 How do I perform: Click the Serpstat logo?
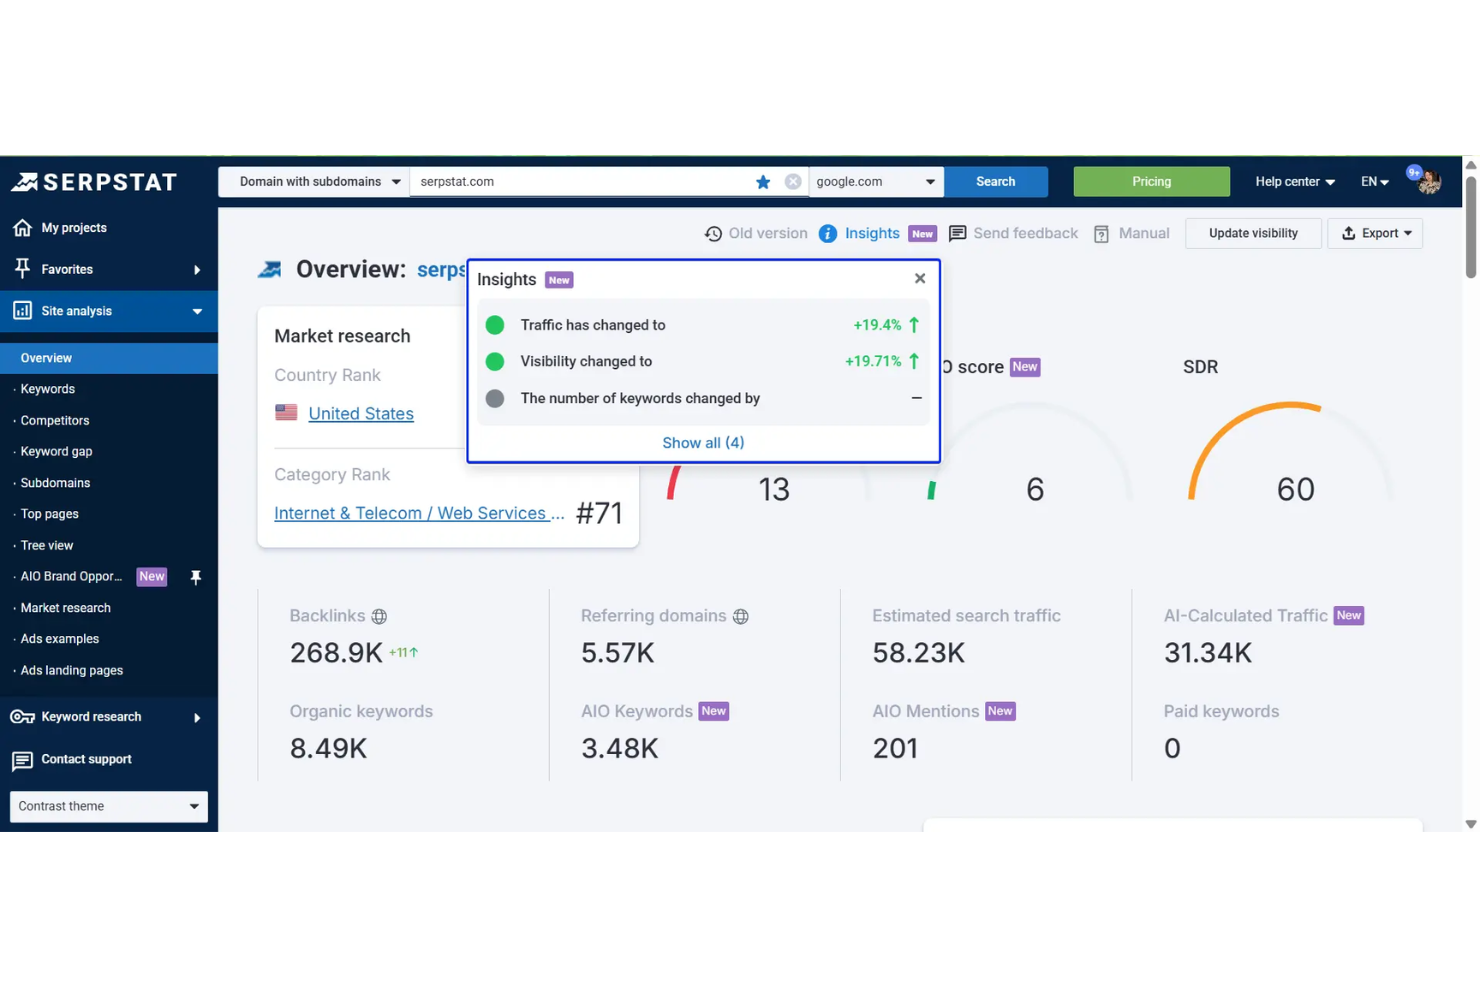[x=95, y=182]
